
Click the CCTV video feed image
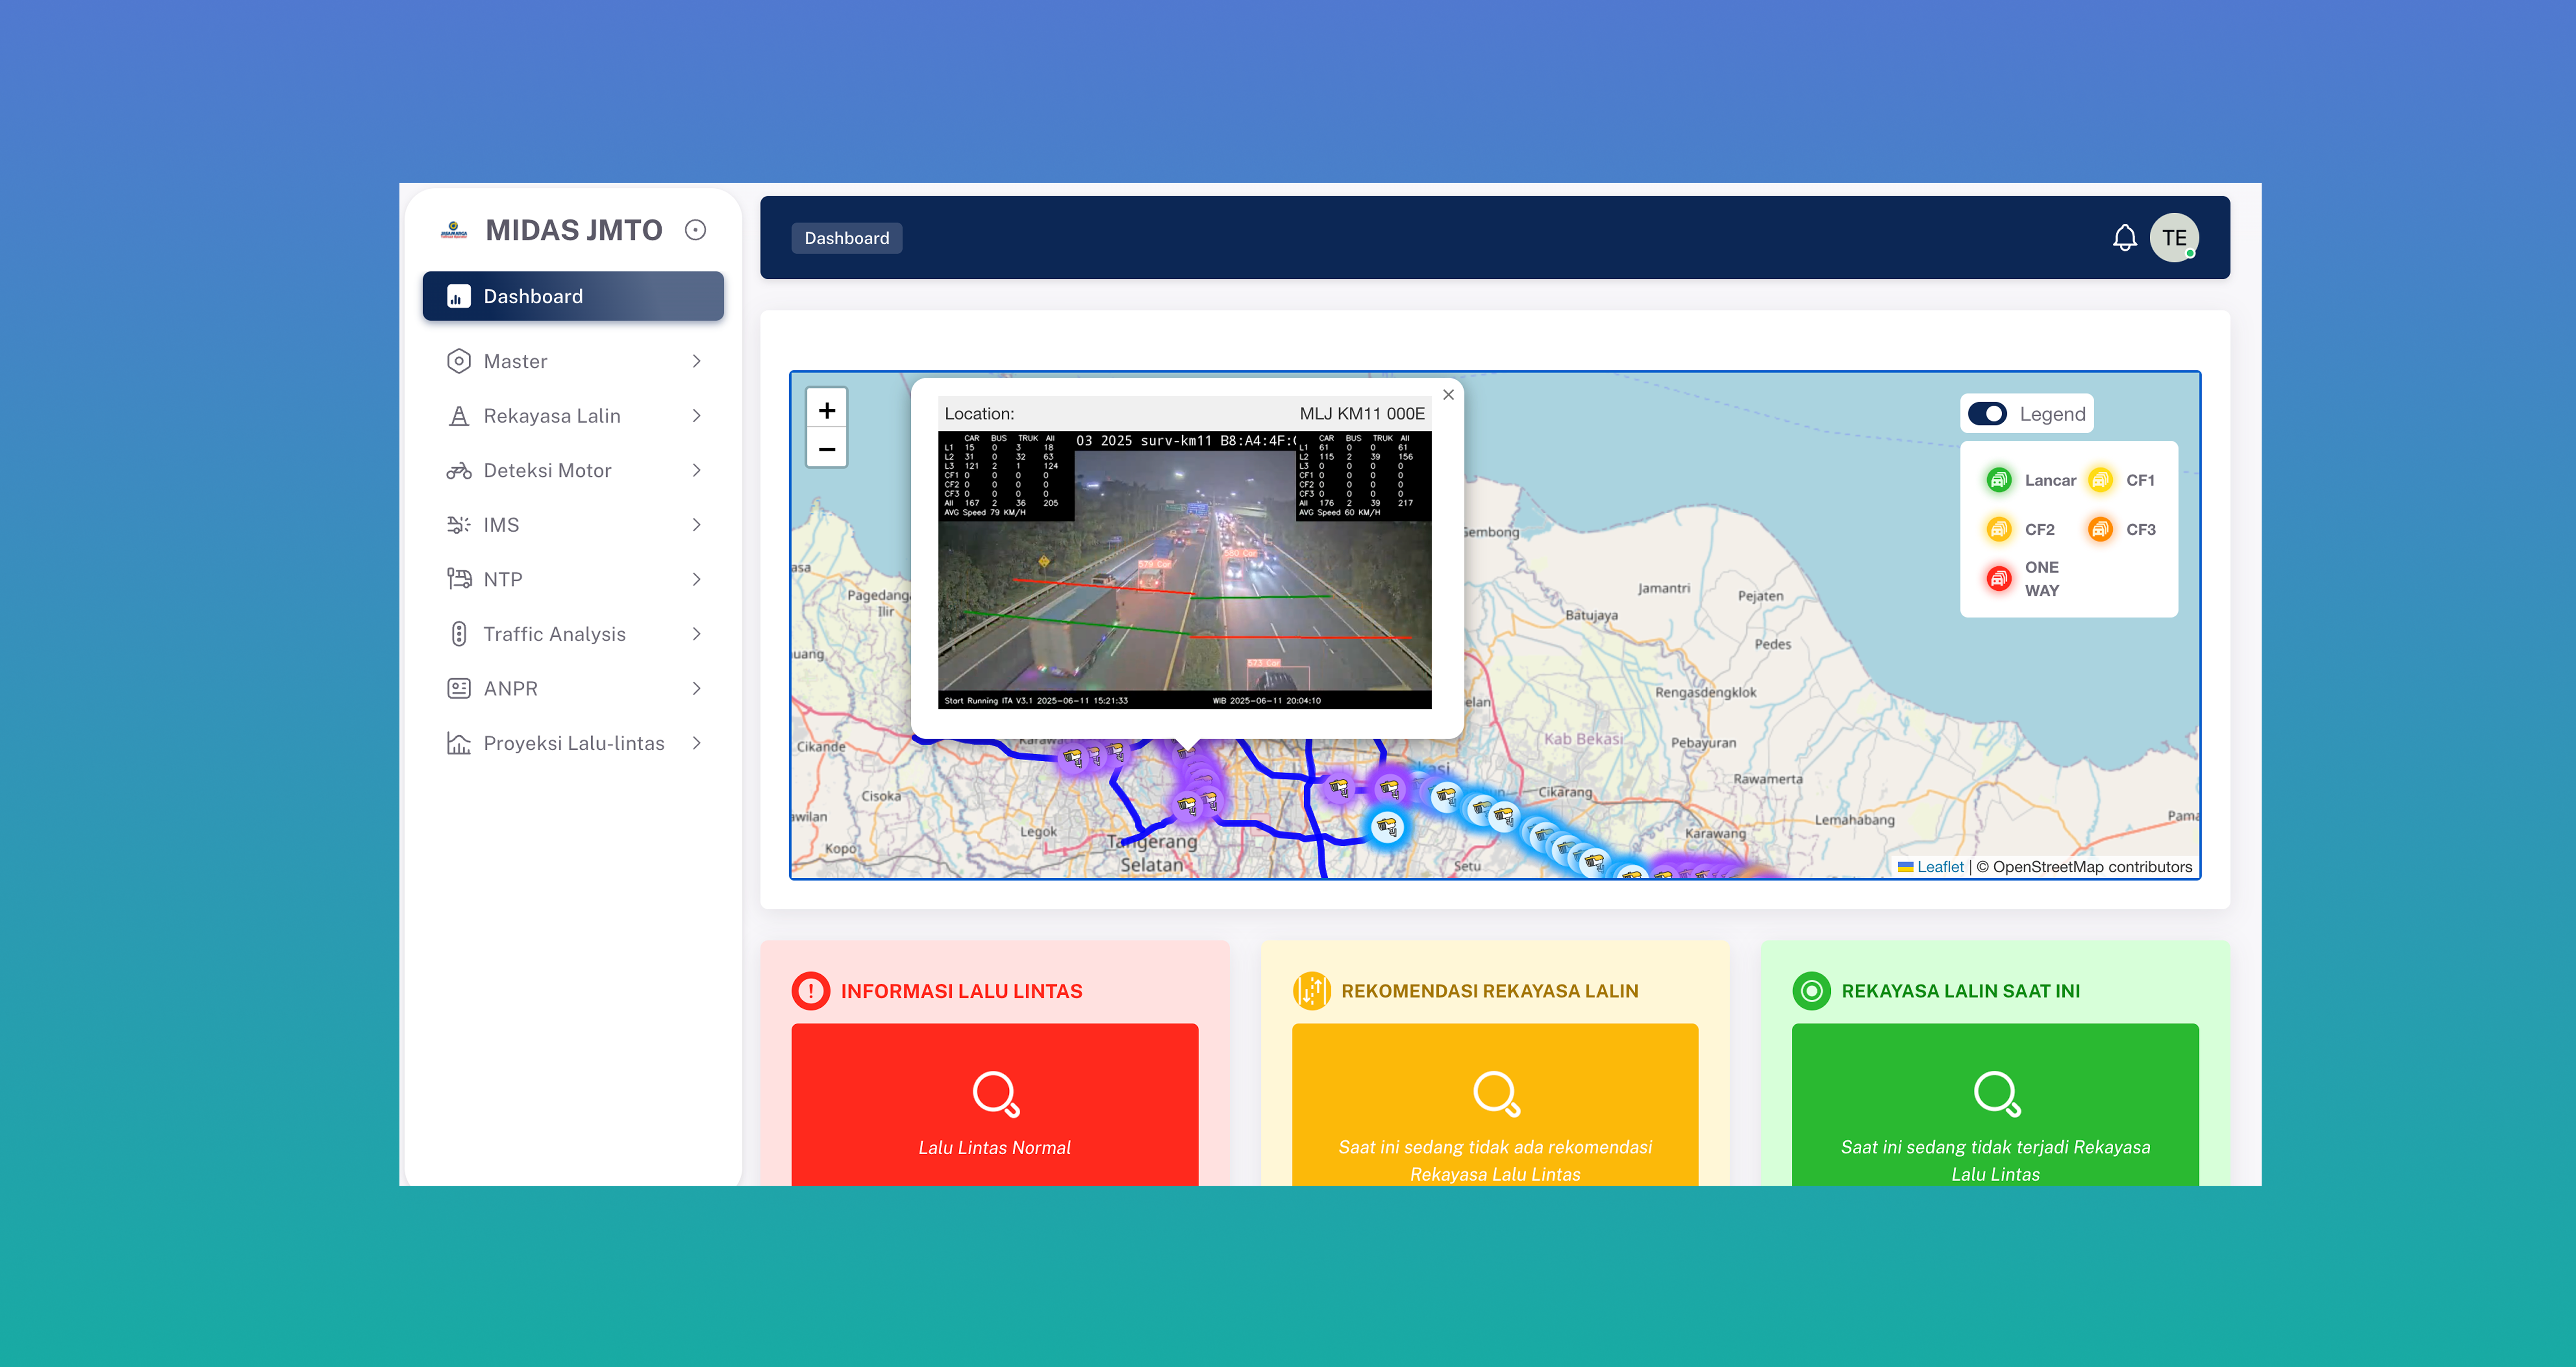point(1184,570)
